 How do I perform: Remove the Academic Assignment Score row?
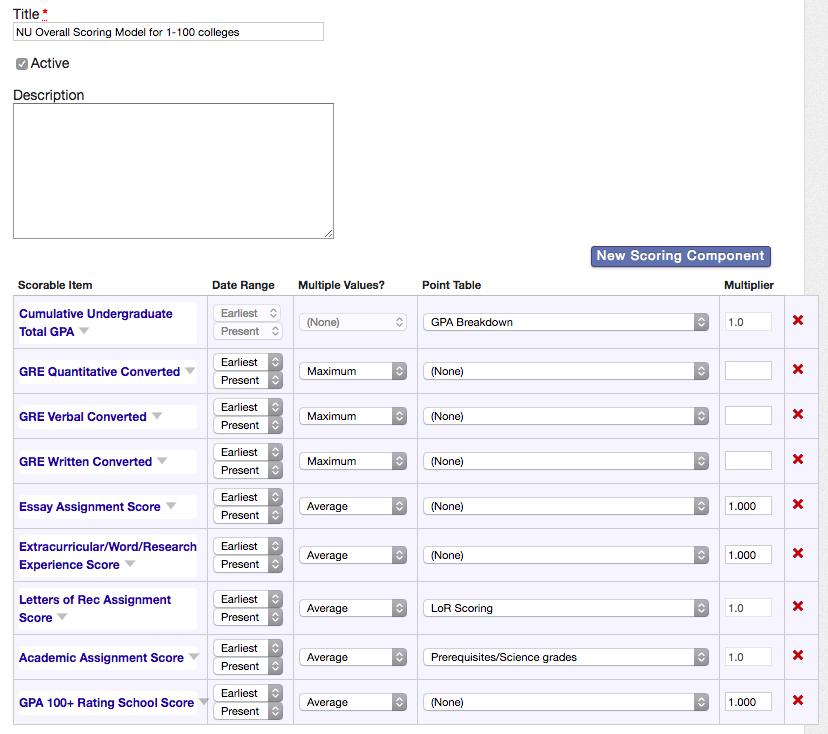[797, 656]
